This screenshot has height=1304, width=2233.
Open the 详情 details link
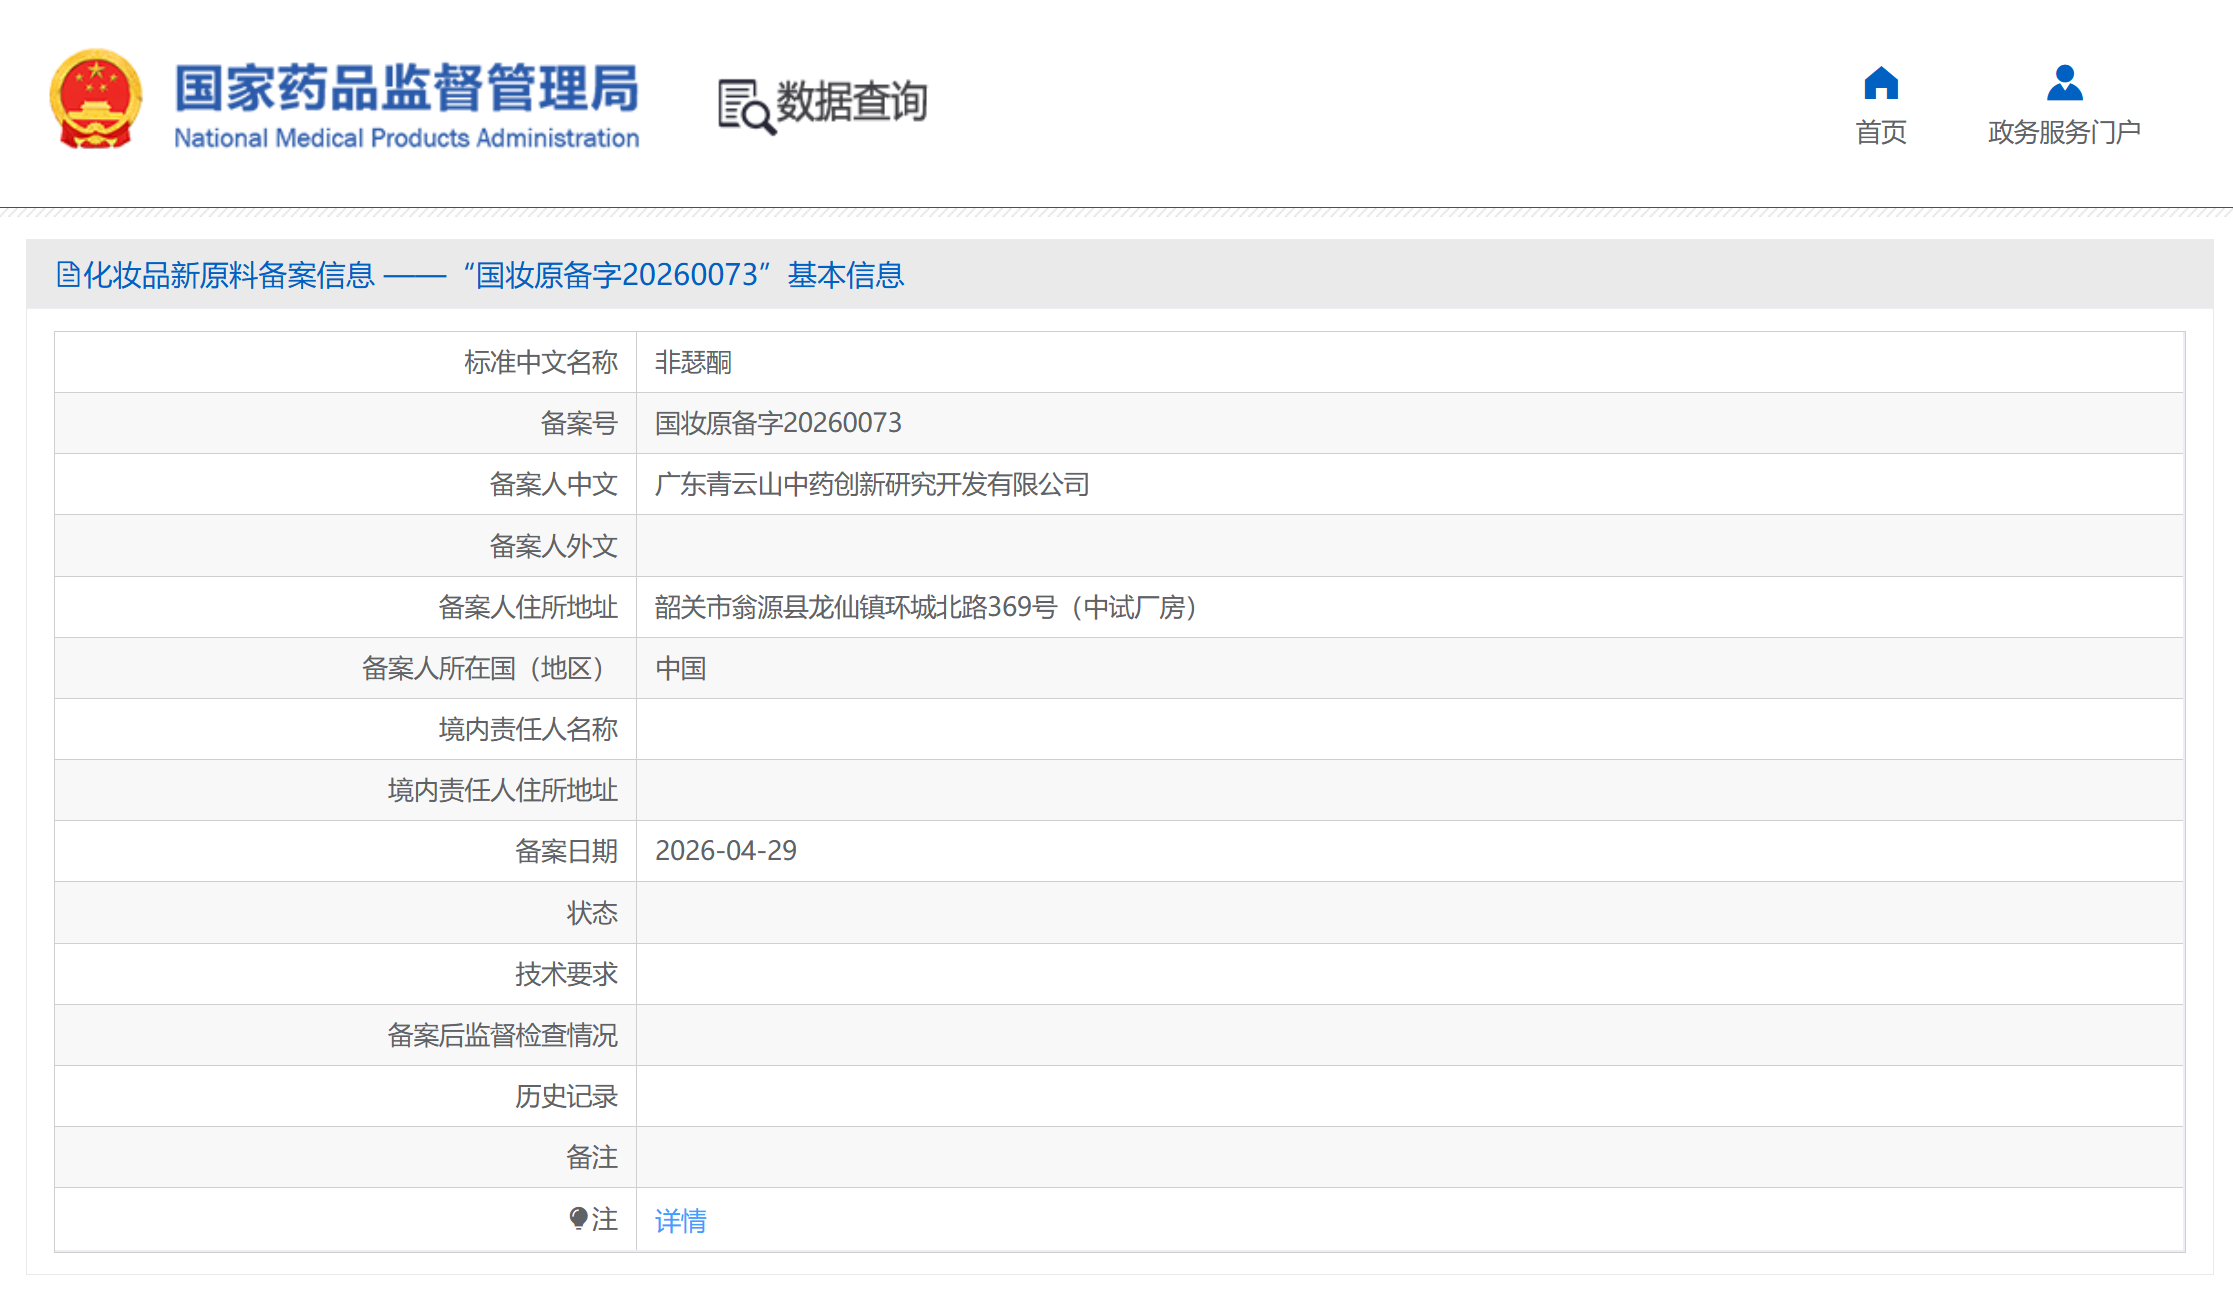[680, 1220]
